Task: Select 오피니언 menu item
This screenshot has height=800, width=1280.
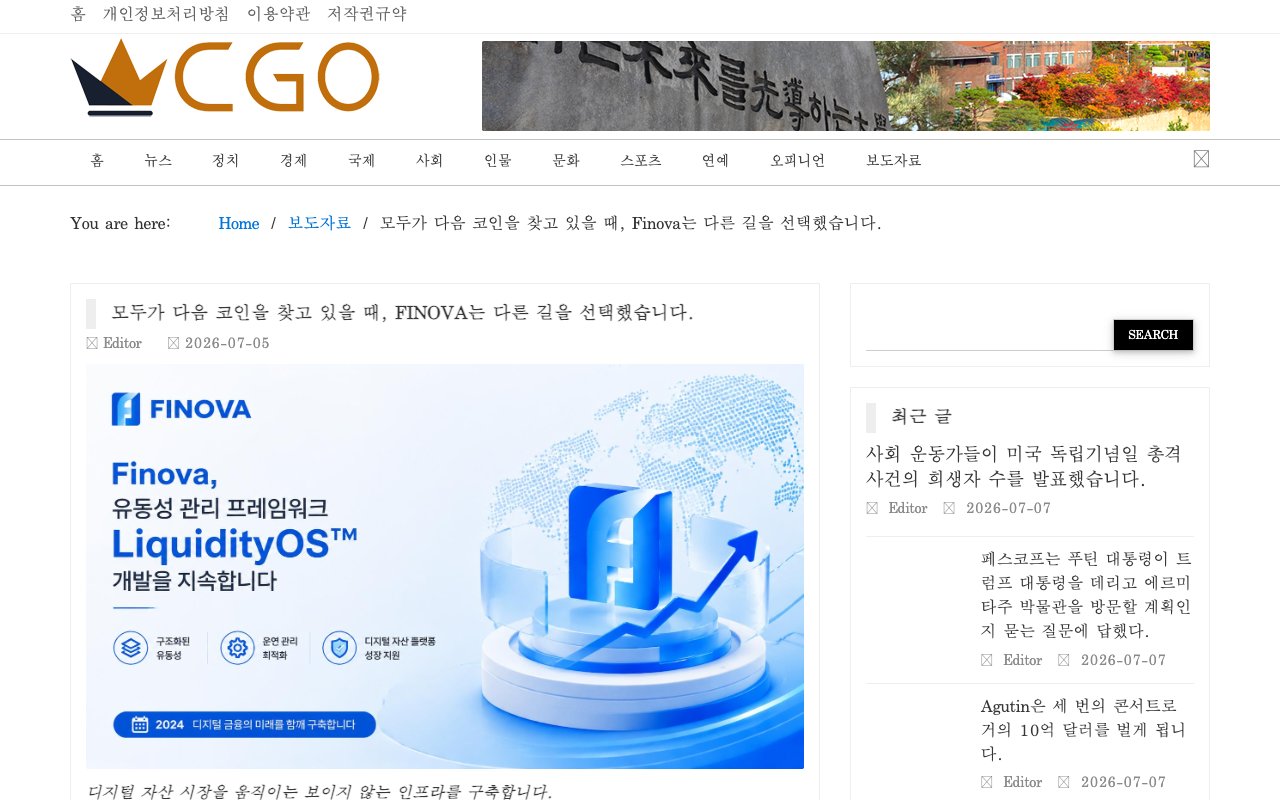Action: (x=798, y=160)
